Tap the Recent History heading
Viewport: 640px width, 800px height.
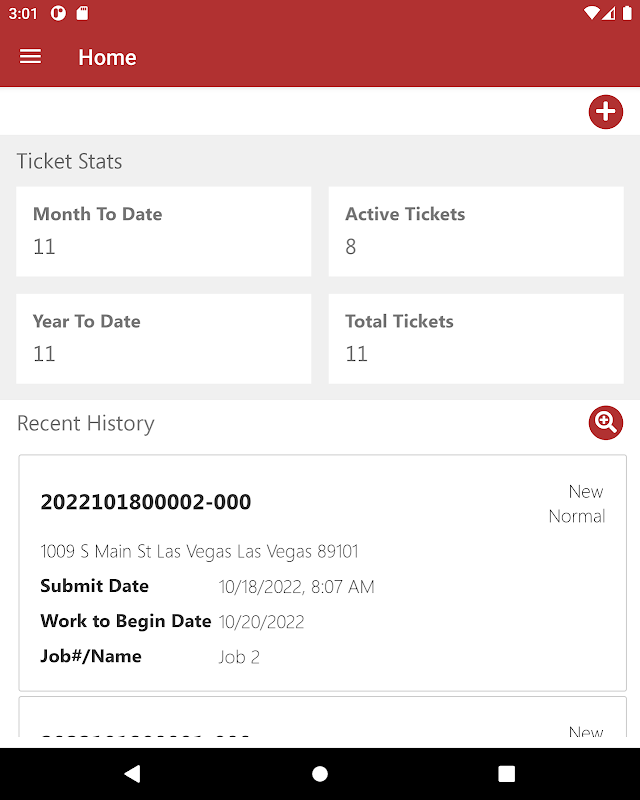pos(86,424)
